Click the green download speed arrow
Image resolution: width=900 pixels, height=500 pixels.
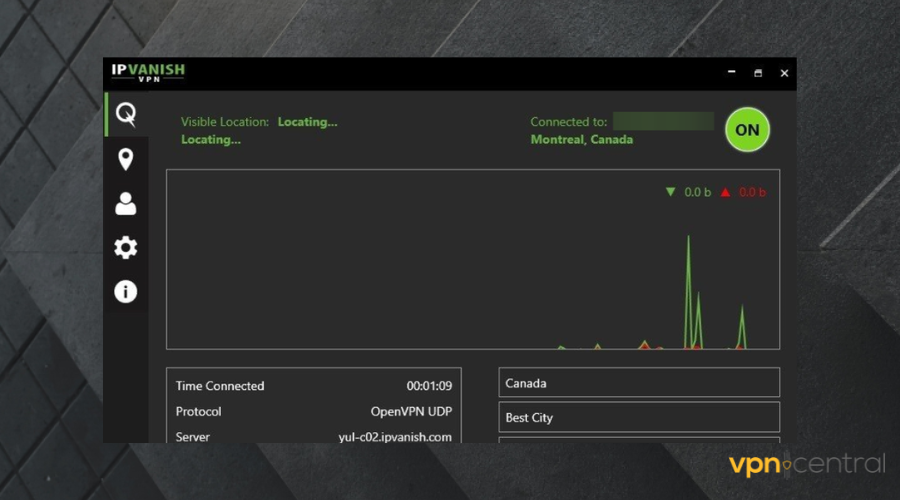click(670, 192)
